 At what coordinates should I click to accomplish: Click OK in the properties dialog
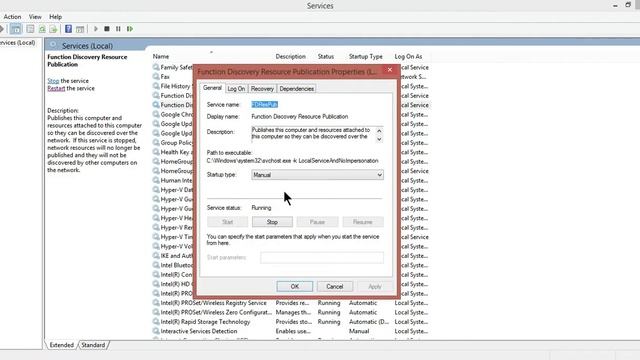(x=295, y=287)
